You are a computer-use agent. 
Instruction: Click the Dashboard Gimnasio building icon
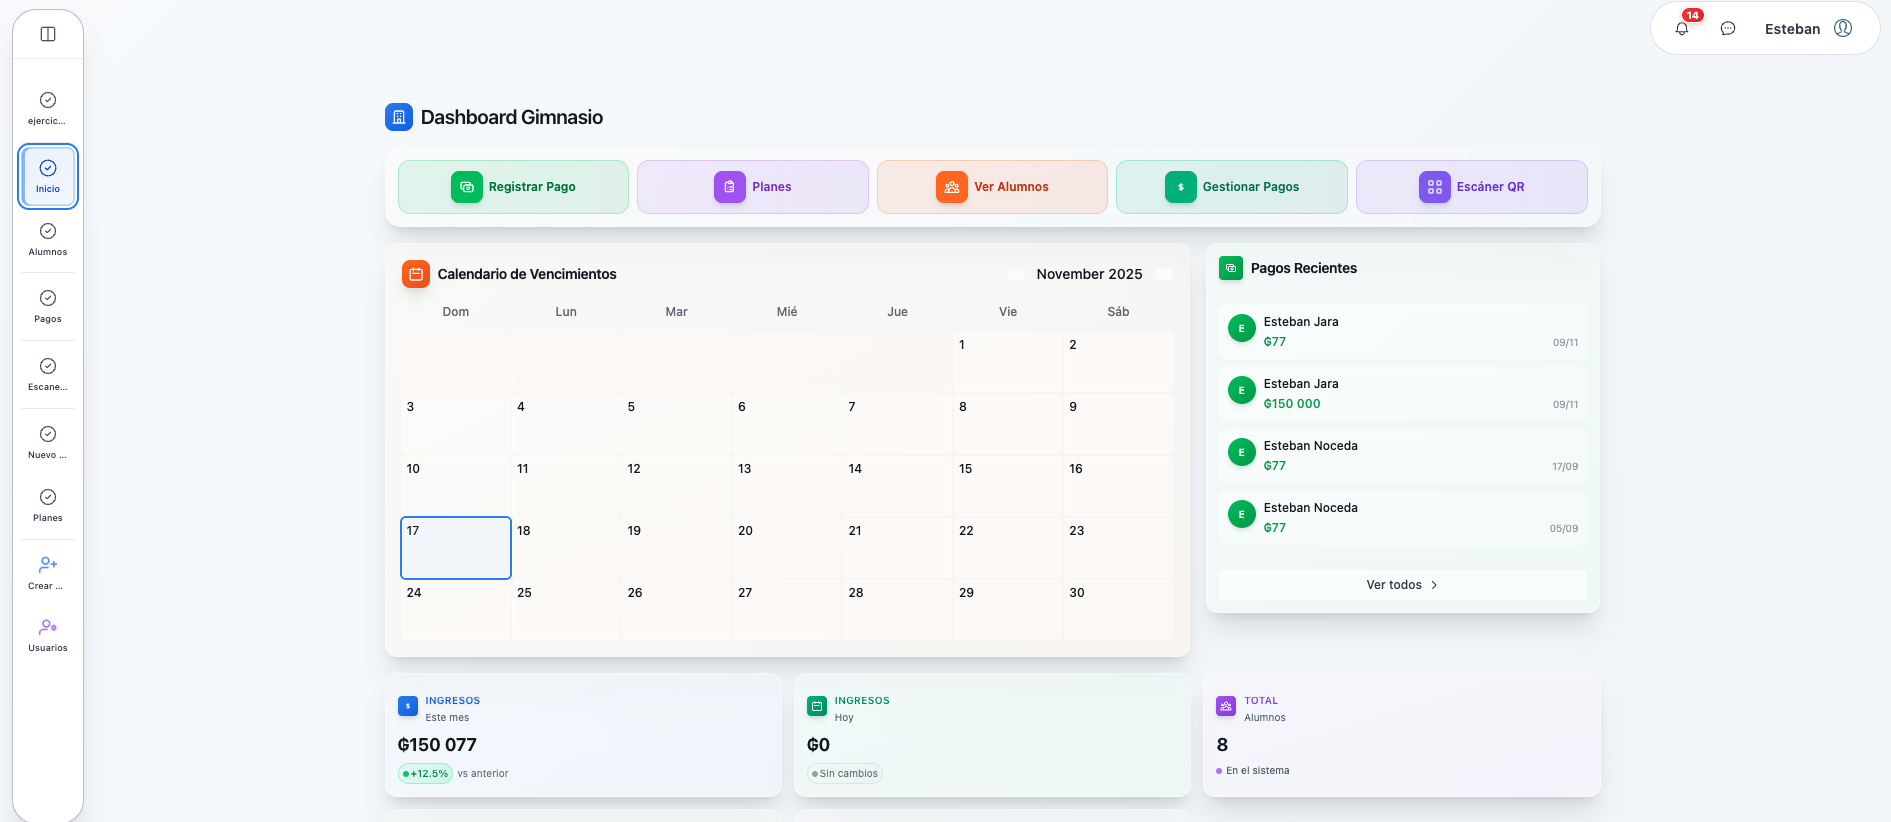(x=399, y=117)
